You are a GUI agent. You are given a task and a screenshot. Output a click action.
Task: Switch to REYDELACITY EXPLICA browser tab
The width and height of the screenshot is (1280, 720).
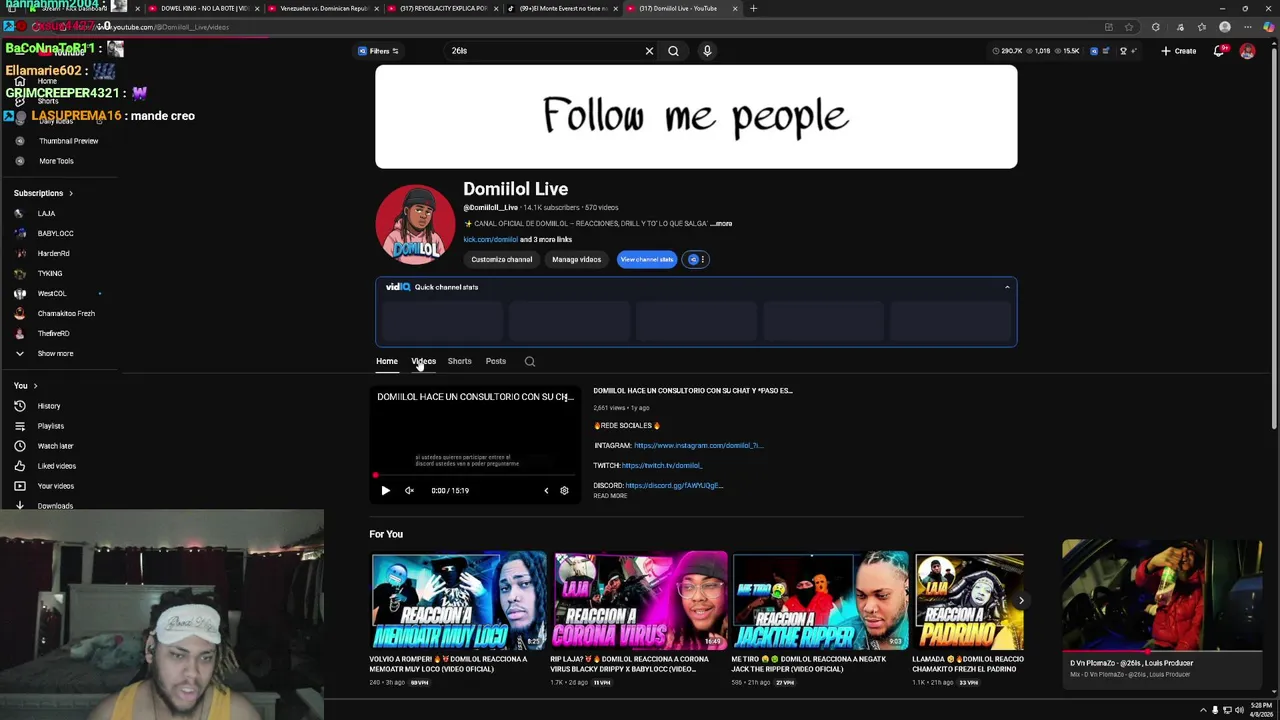click(442, 8)
